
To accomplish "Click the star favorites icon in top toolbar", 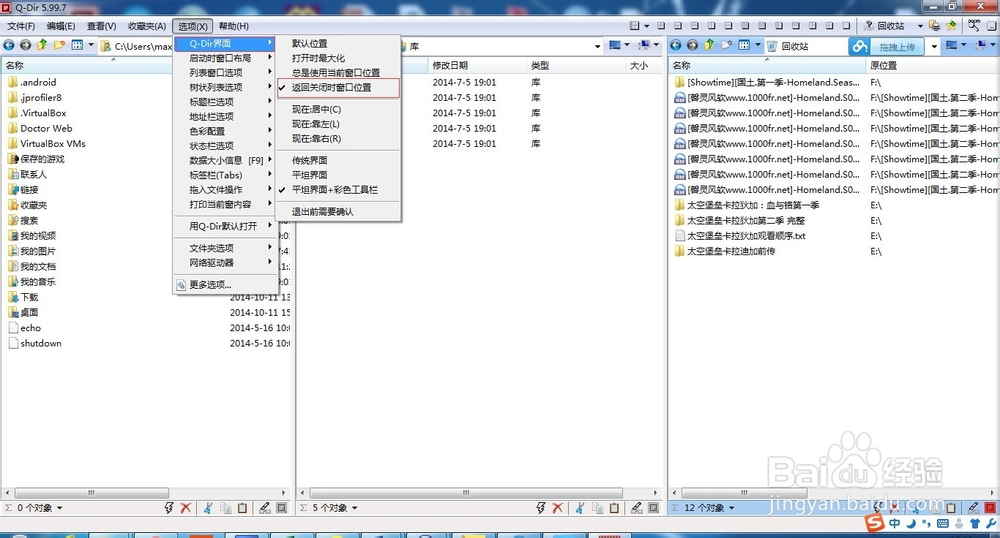I will [x=951, y=26].
